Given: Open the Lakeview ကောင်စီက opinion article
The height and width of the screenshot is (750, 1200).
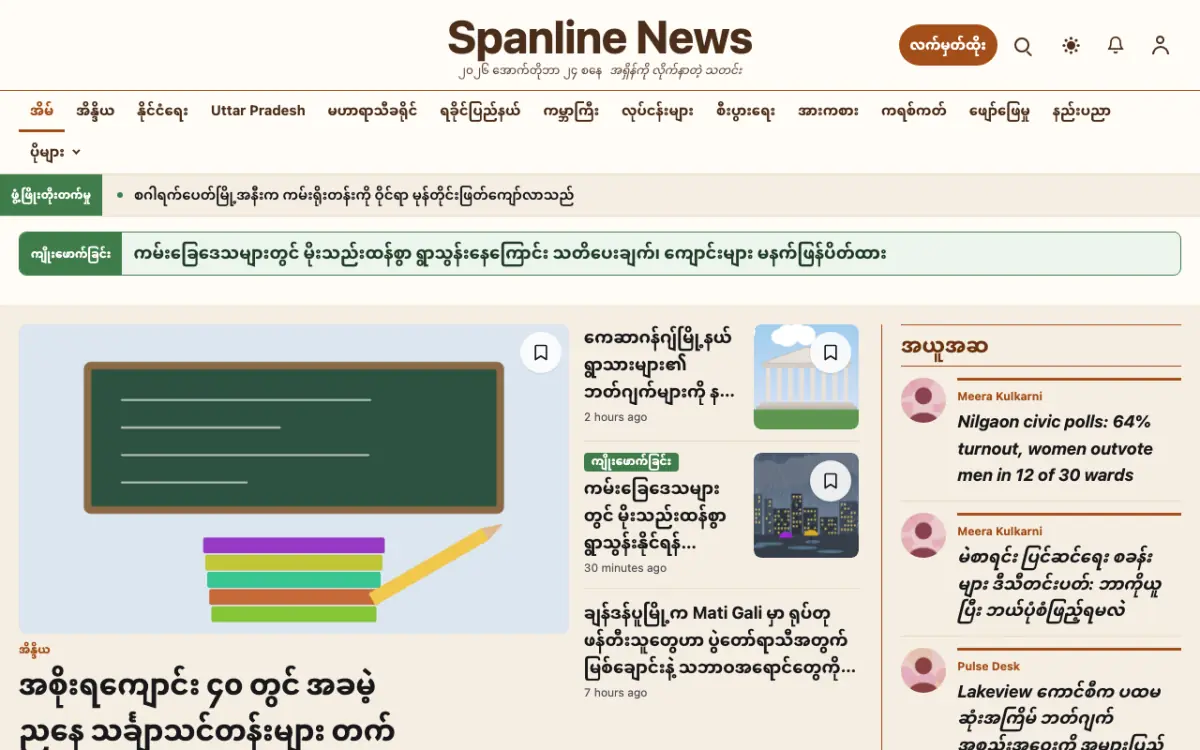Looking at the screenshot, I should coord(1061,716).
